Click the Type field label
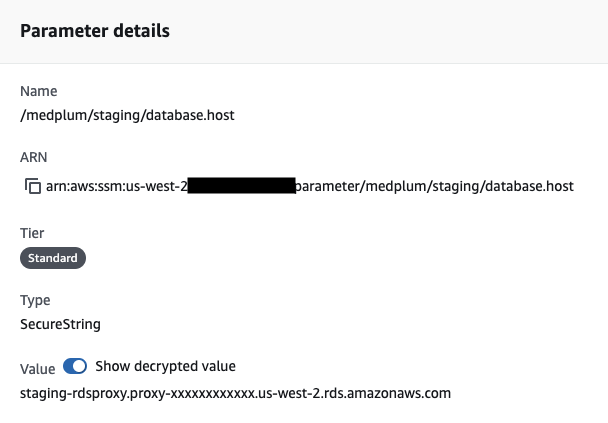The height and width of the screenshot is (423, 608). point(35,300)
